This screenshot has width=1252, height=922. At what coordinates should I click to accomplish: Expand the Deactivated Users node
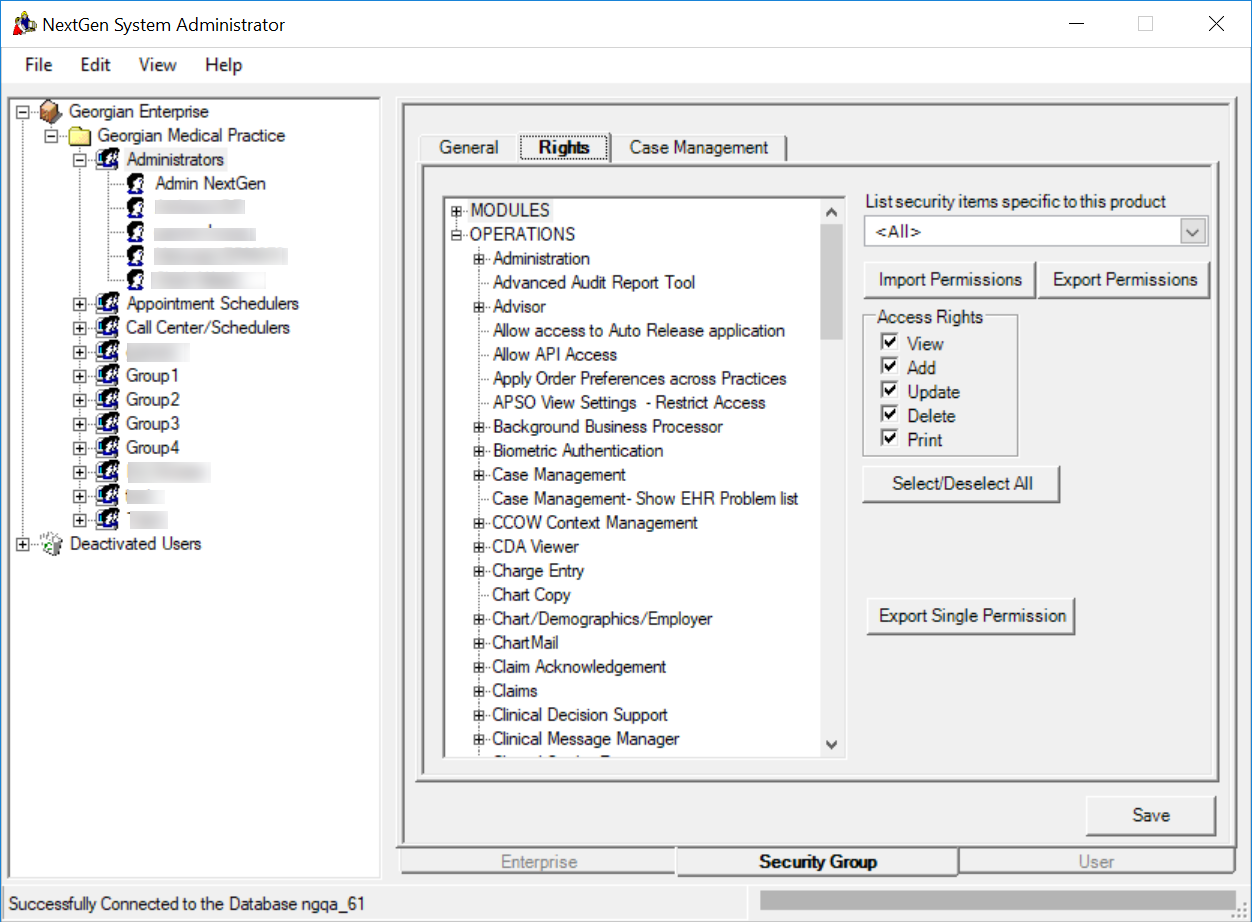[x=24, y=544]
